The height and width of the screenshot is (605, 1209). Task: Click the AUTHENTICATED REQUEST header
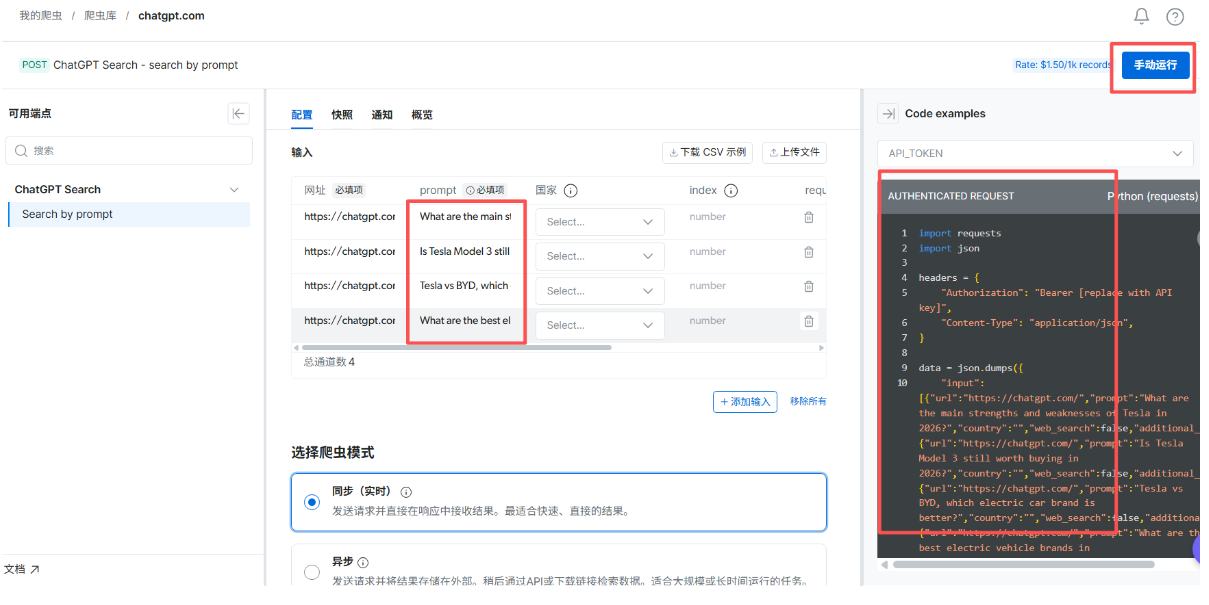pyautogui.click(x=951, y=196)
